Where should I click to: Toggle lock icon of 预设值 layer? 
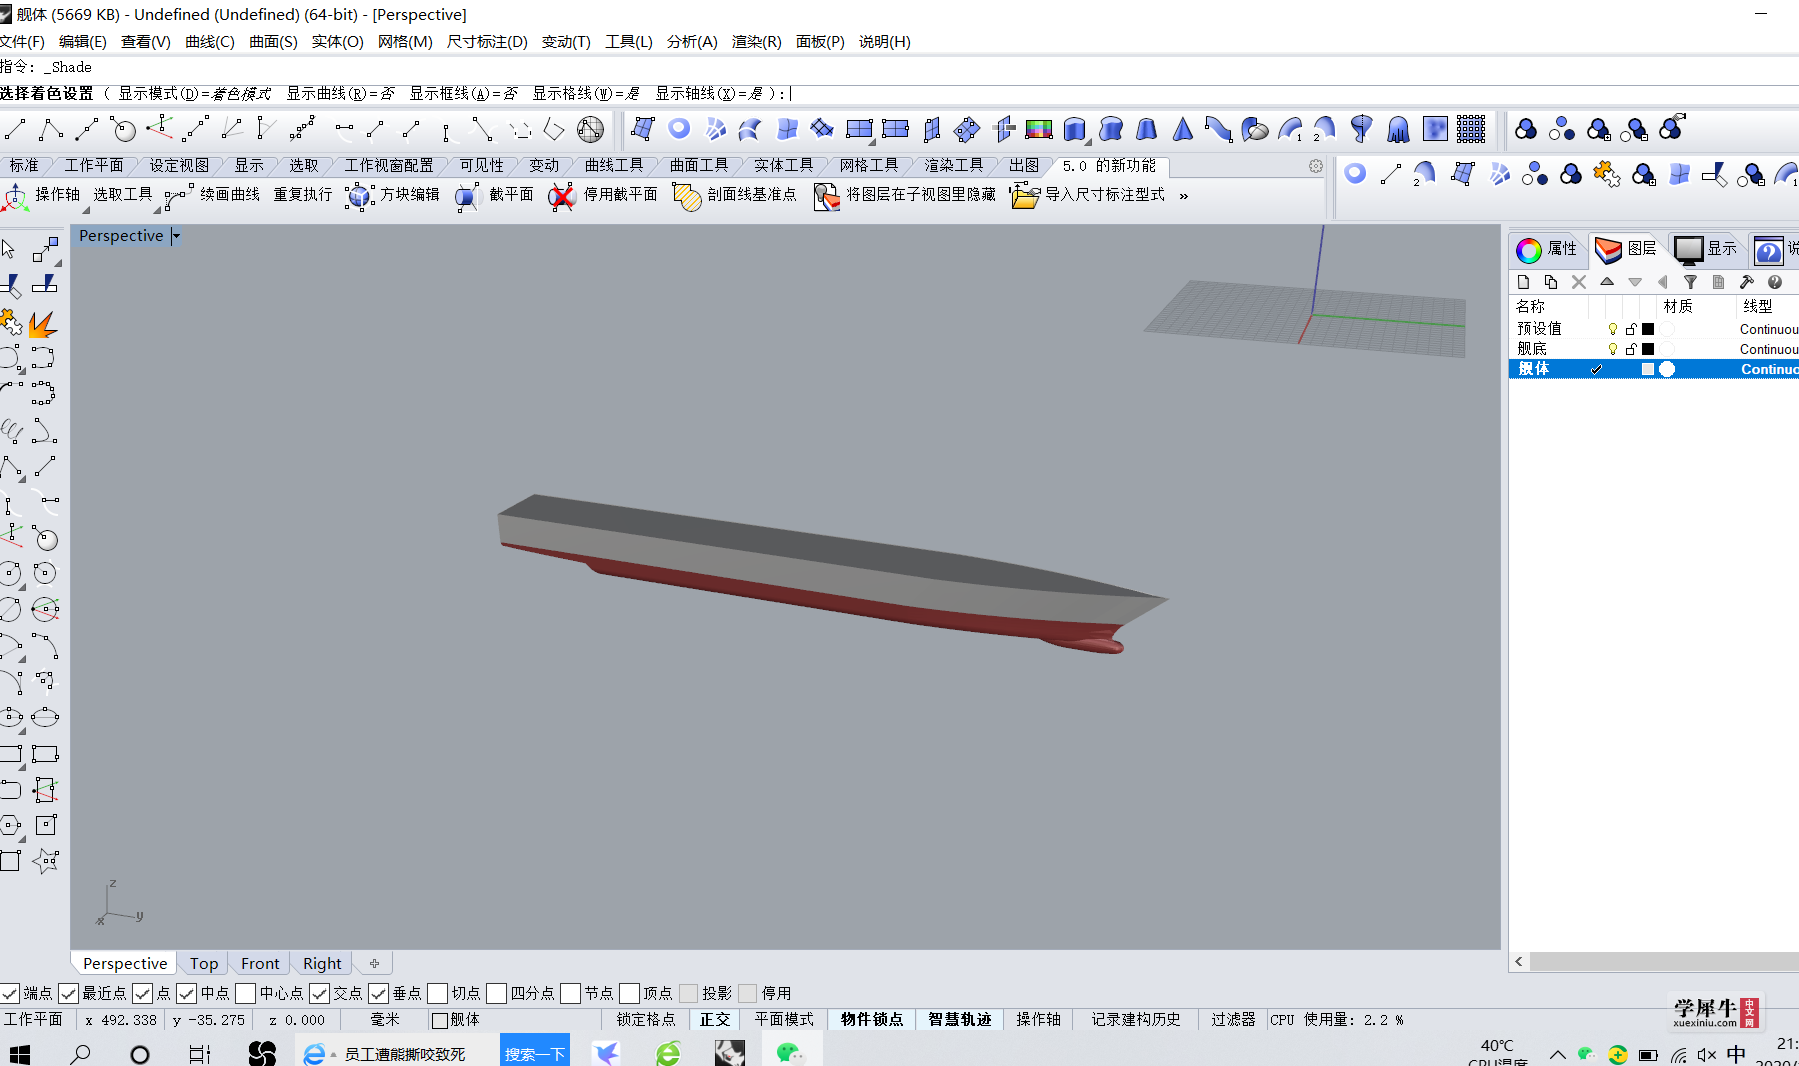(x=1631, y=329)
